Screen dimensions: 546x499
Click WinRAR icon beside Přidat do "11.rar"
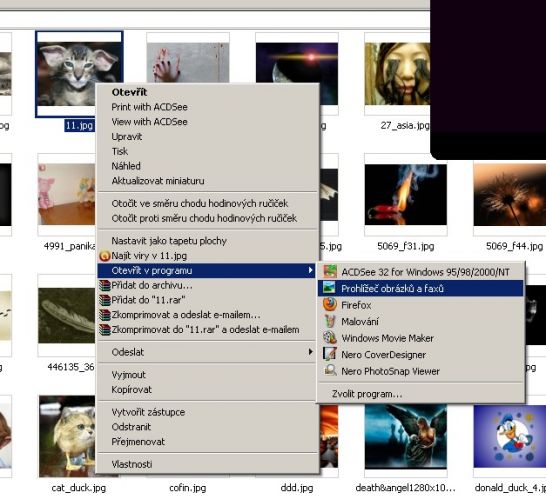(104, 300)
